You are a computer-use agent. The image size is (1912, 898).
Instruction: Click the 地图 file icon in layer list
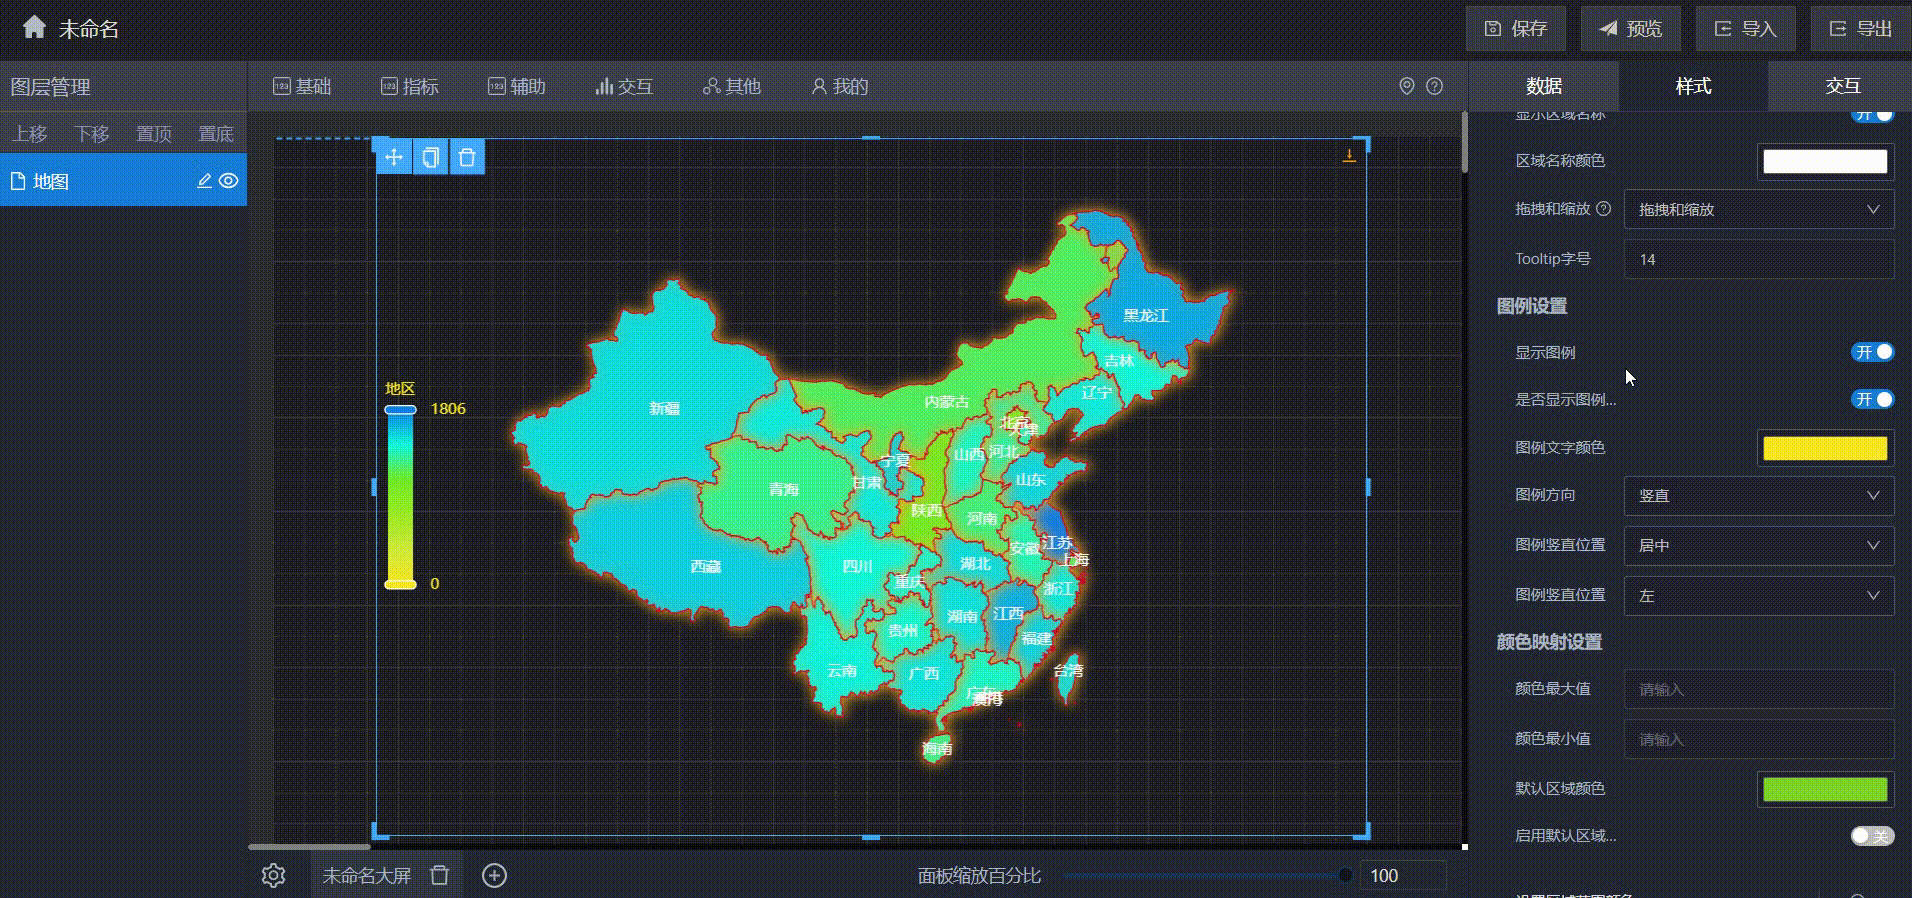point(17,181)
